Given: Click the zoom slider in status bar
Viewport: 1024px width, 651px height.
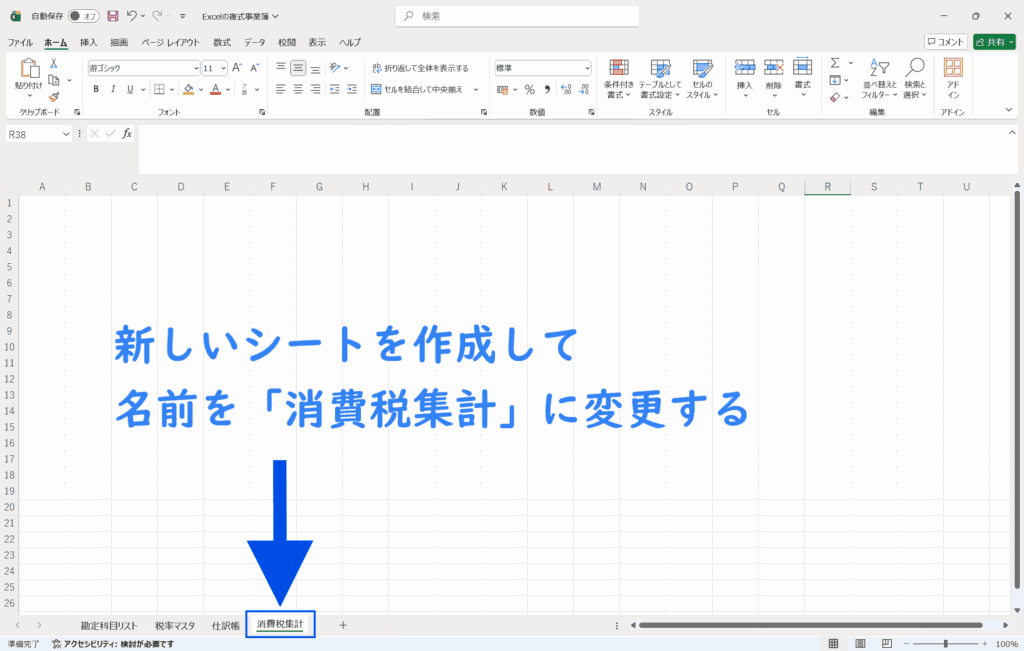Looking at the screenshot, I should coord(945,643).
